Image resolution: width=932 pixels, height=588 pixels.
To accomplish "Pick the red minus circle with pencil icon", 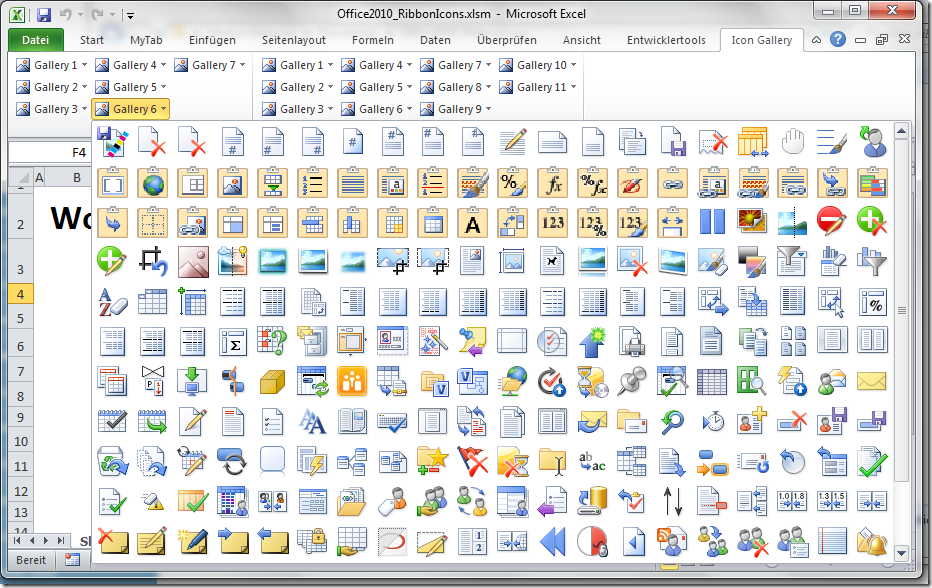I will click(x=832, y=222).
